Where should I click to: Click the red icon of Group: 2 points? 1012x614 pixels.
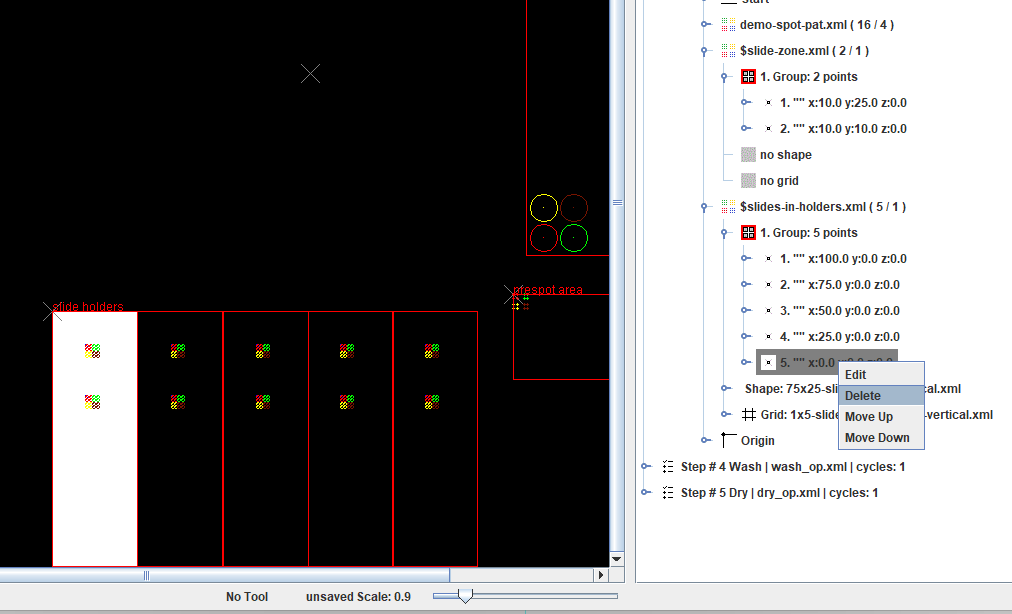(748, 77)
